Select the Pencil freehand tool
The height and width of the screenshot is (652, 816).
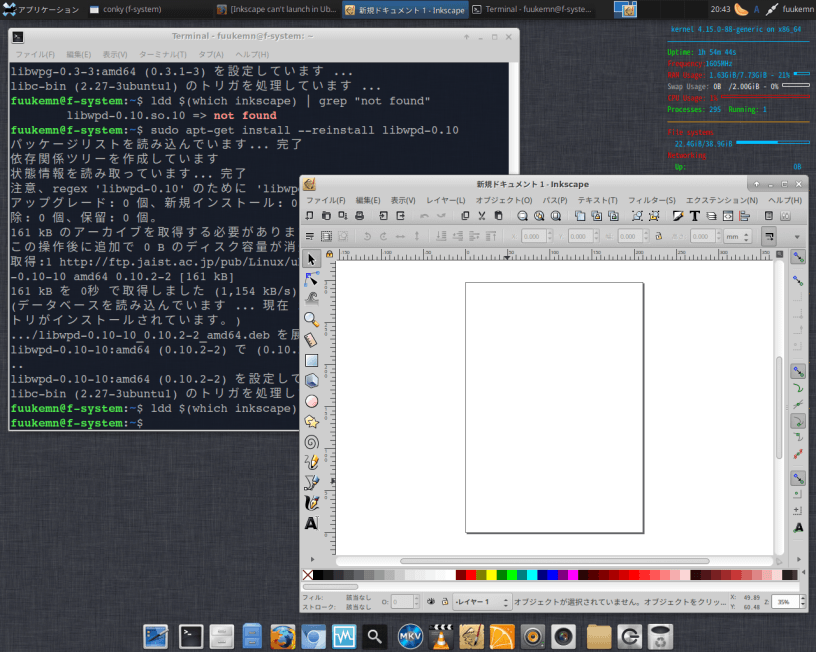coord(311,462)
